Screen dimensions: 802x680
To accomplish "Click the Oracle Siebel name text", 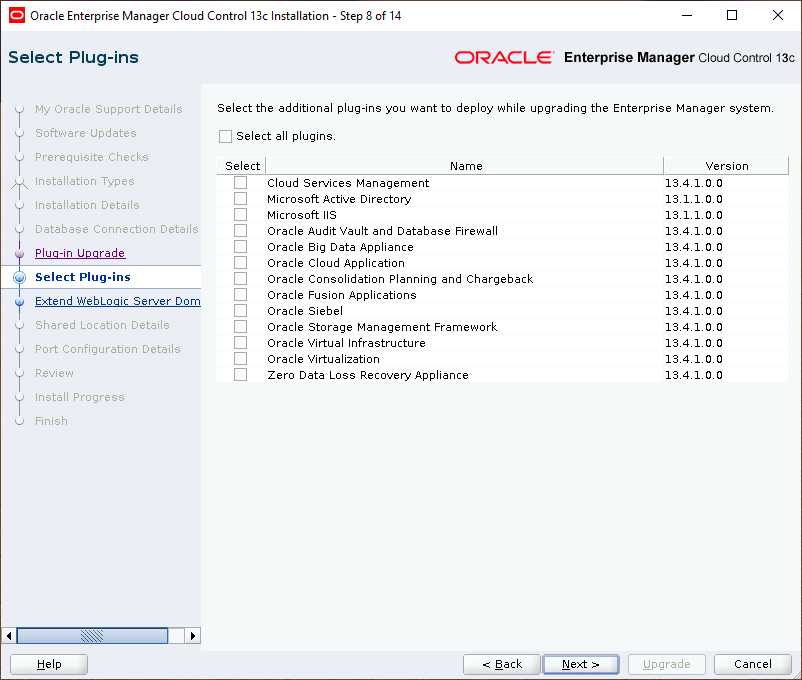I will tap(305, 311).
